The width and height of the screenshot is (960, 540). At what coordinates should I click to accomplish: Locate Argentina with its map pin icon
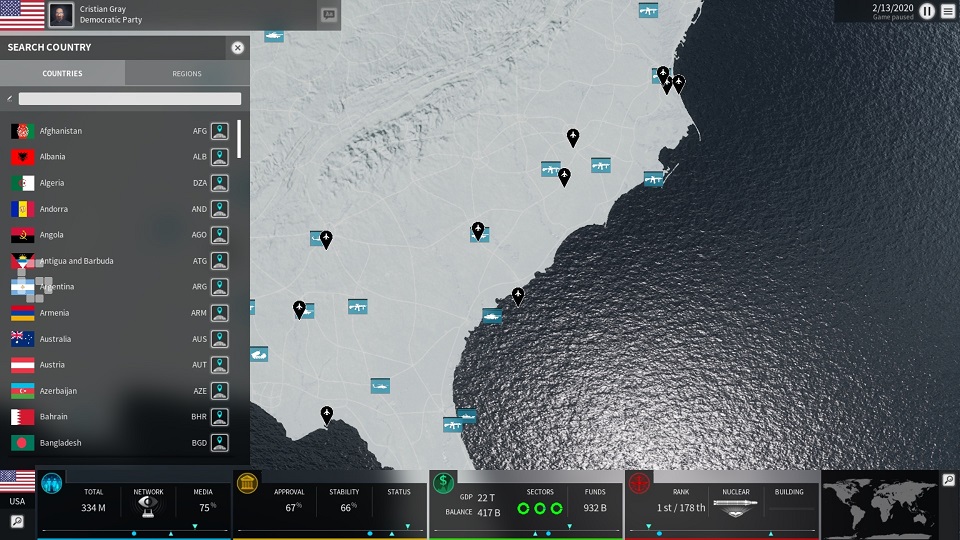pos(220,287)
